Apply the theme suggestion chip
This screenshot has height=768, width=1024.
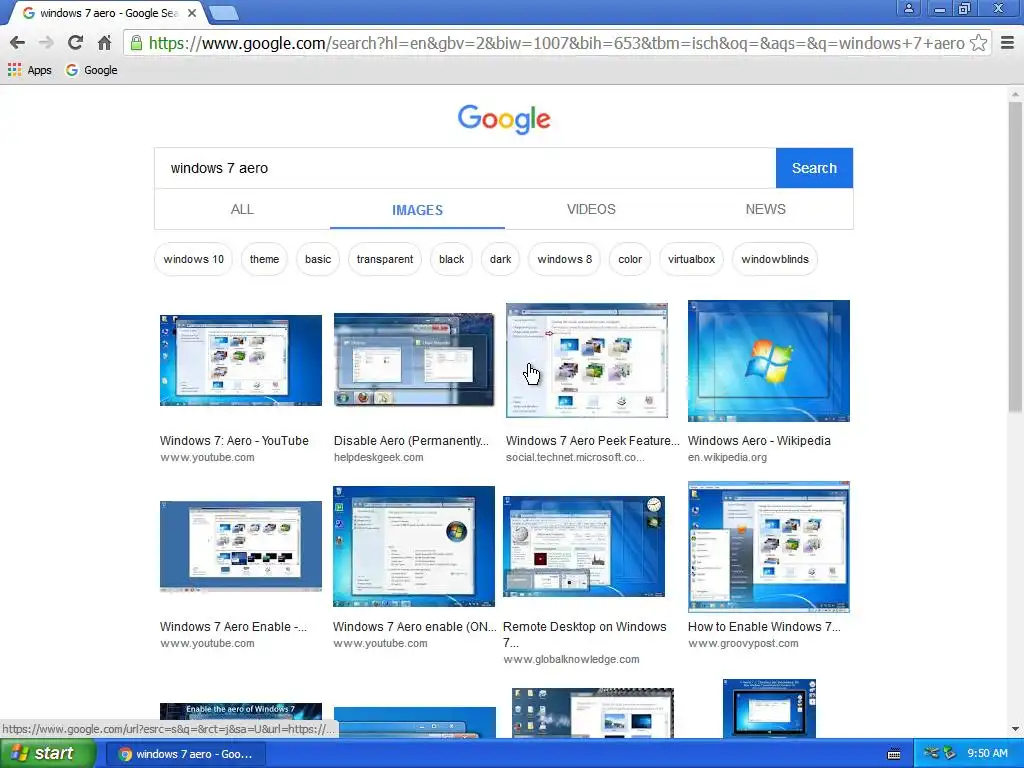coord(264,259)
